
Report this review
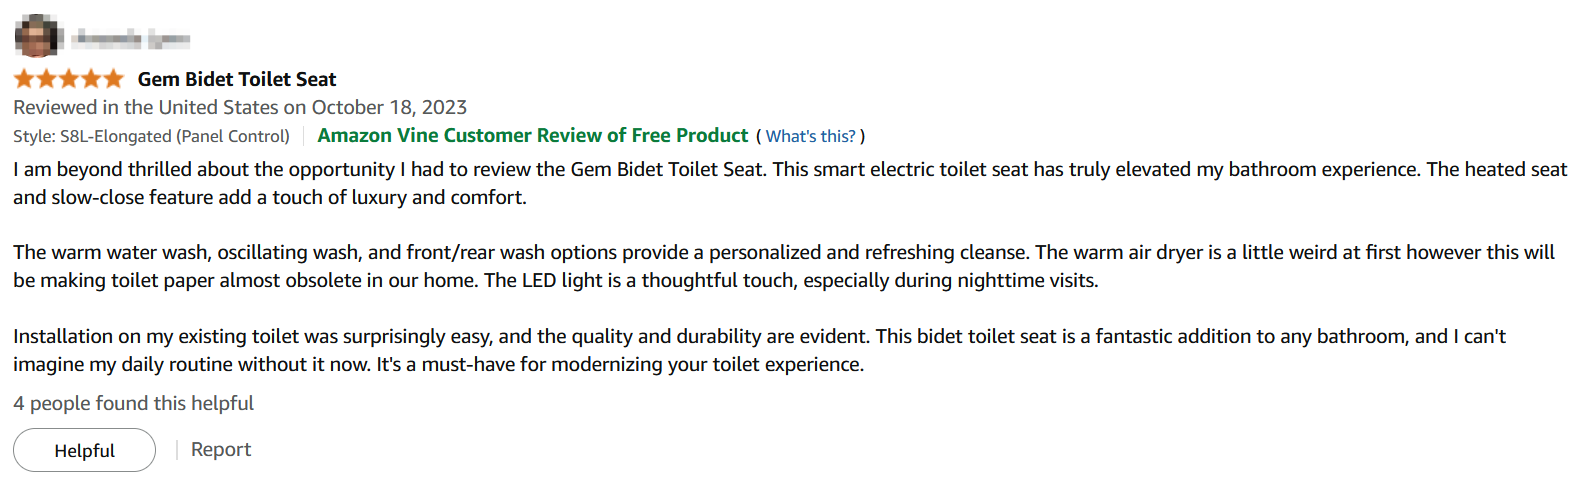(x=221, y=449)
